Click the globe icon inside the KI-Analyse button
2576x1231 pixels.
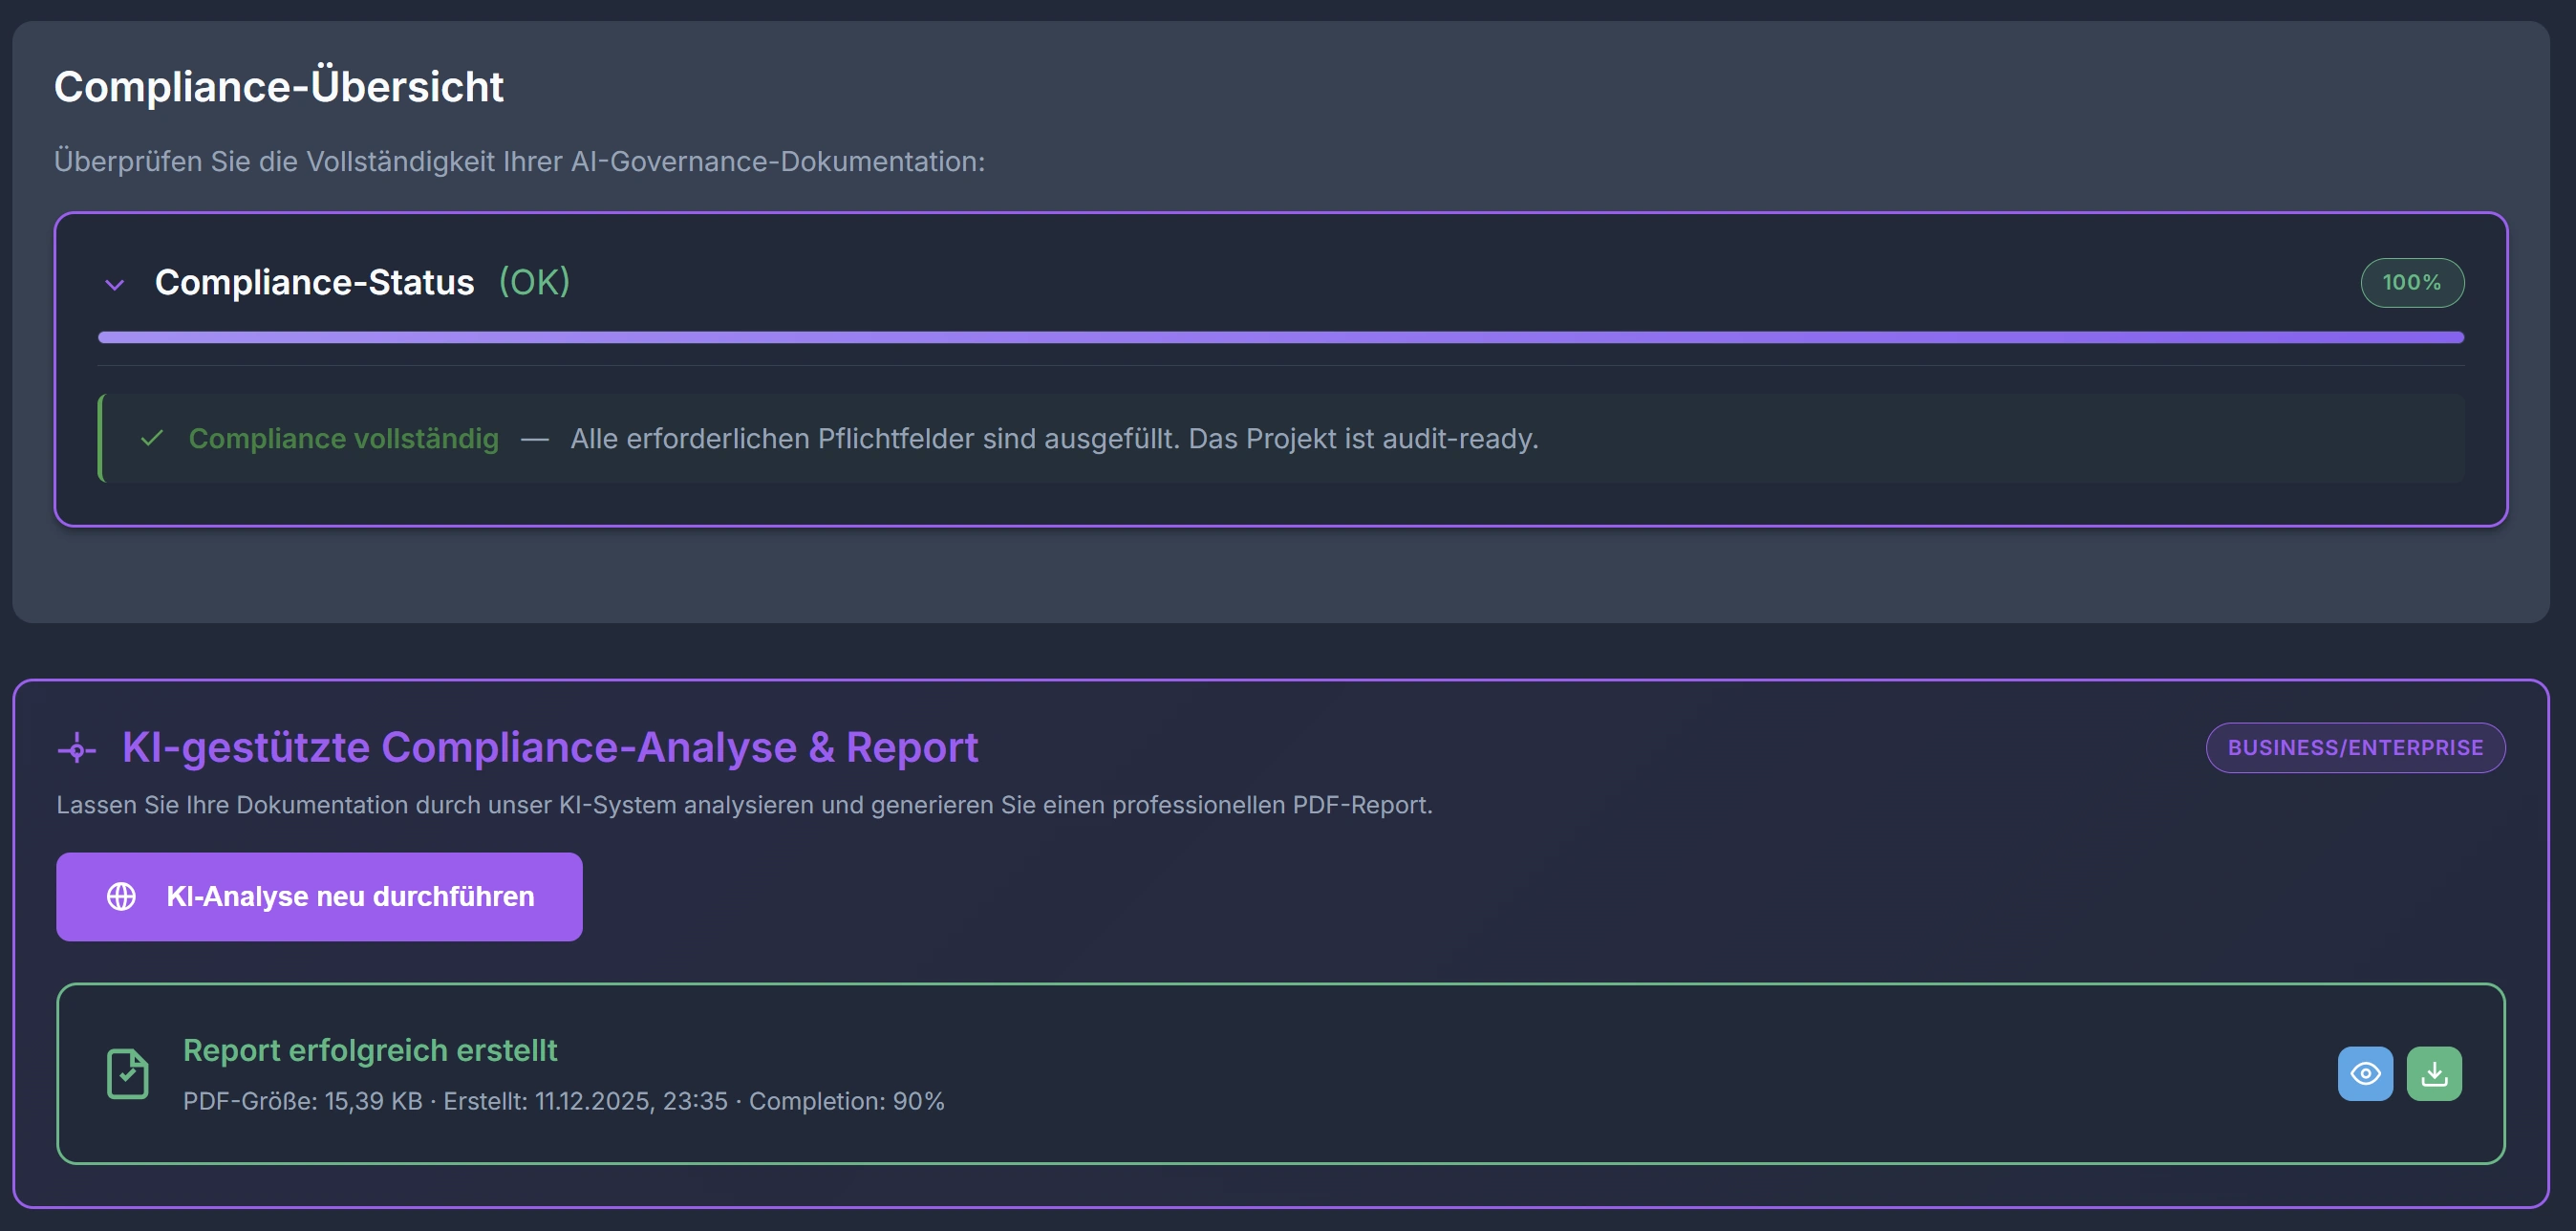(x=123, y=896)
